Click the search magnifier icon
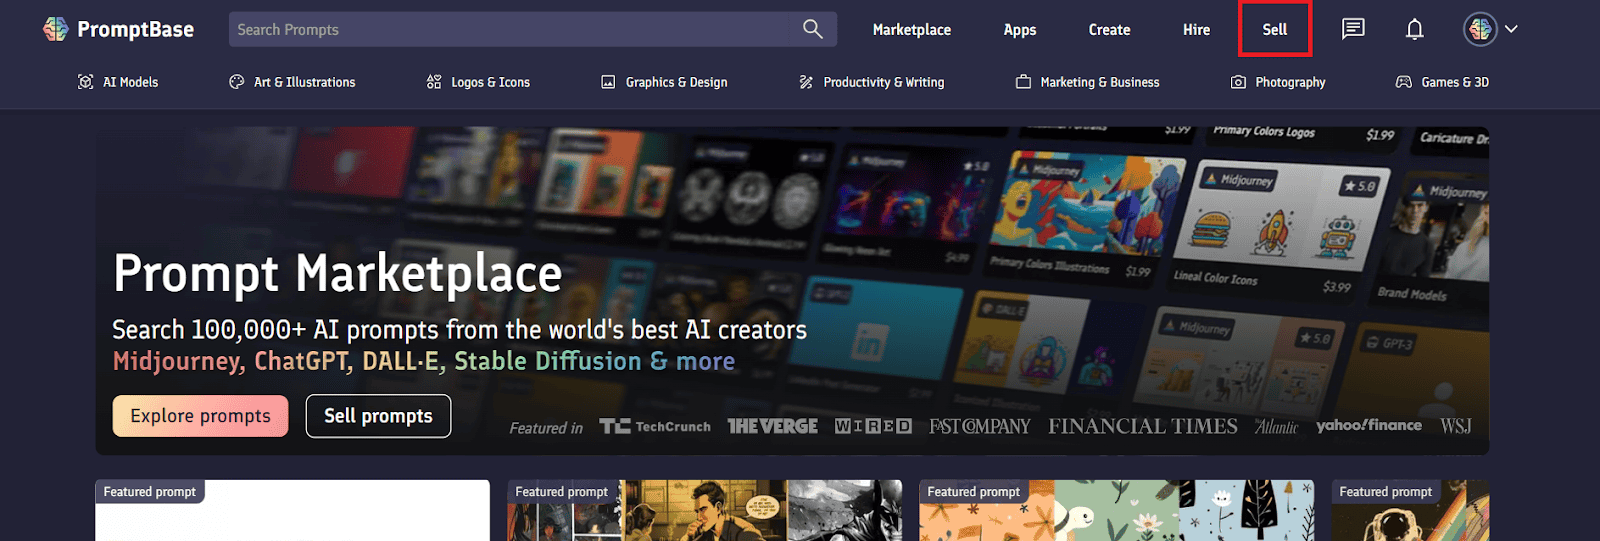The width and height of the screenshot is (1600, 541). (813, 29)
